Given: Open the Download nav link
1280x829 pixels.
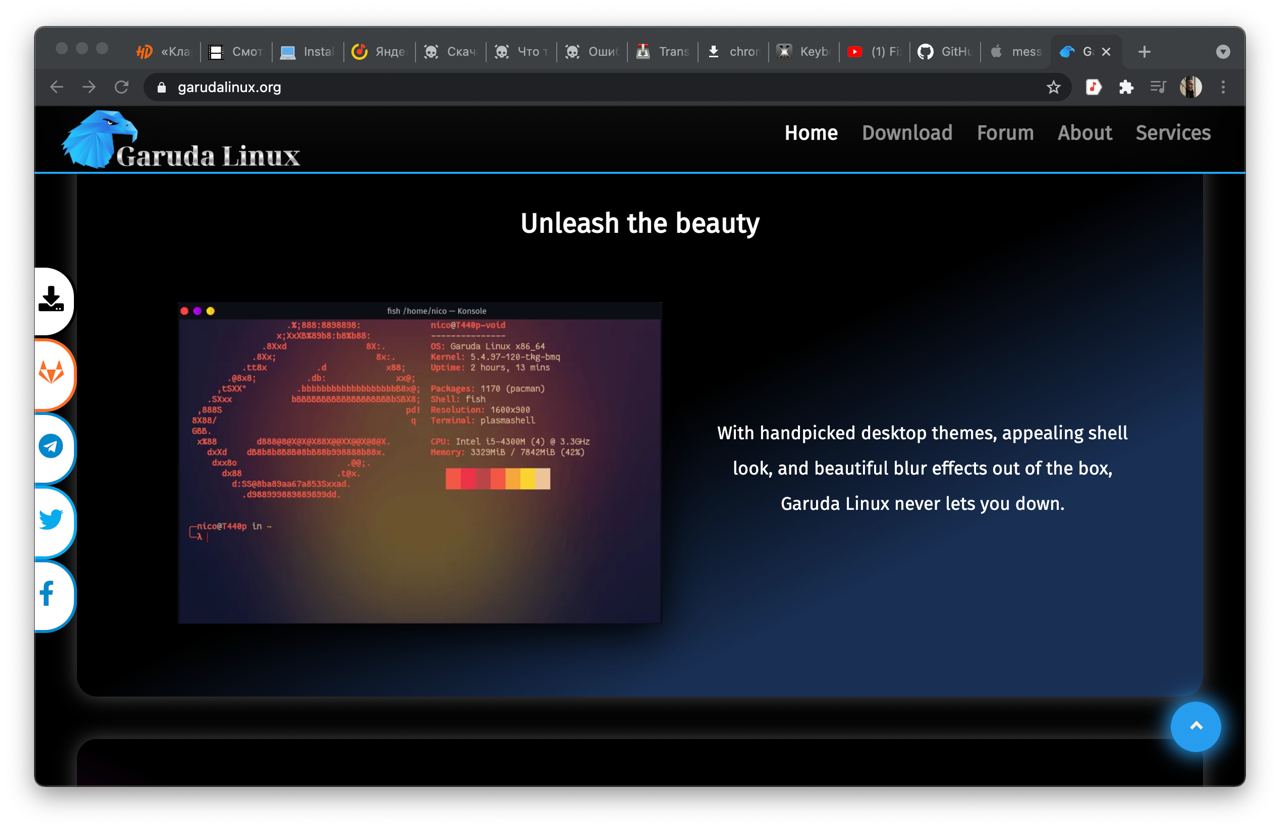Looking at the screenshot, I should click(x=907, y=133).
